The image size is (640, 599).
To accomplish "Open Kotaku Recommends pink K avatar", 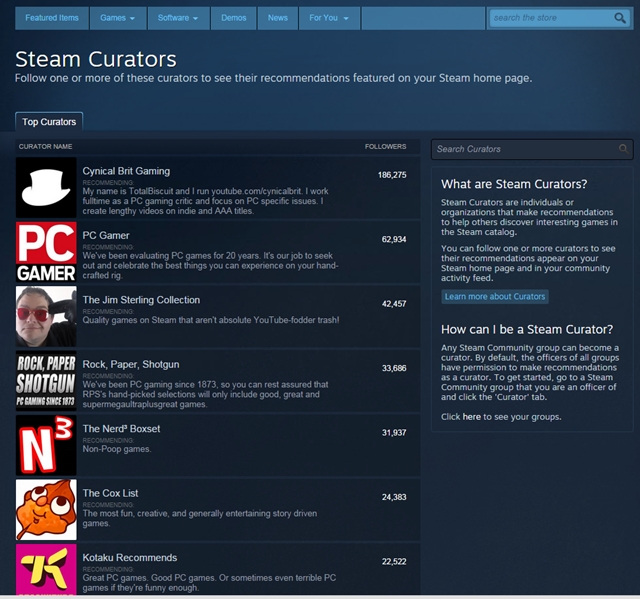I will click(46, 569).
